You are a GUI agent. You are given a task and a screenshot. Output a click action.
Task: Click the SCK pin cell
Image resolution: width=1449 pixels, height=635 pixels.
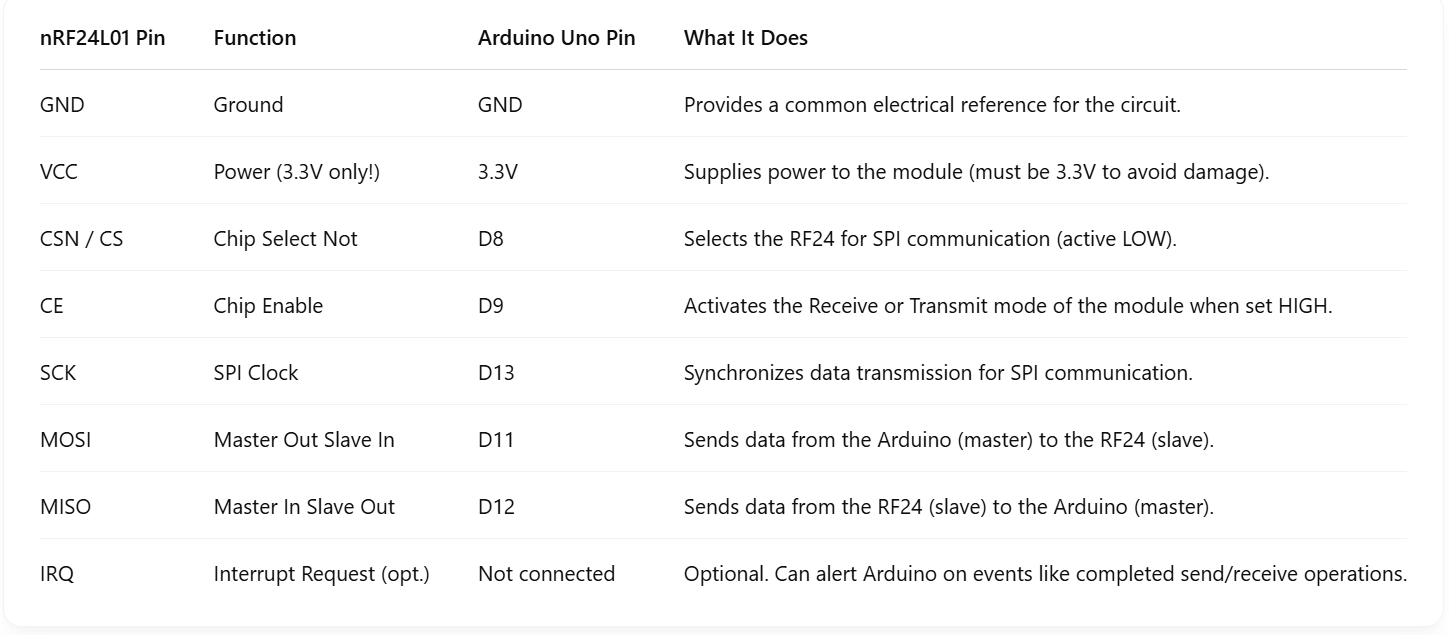[58, 373]
